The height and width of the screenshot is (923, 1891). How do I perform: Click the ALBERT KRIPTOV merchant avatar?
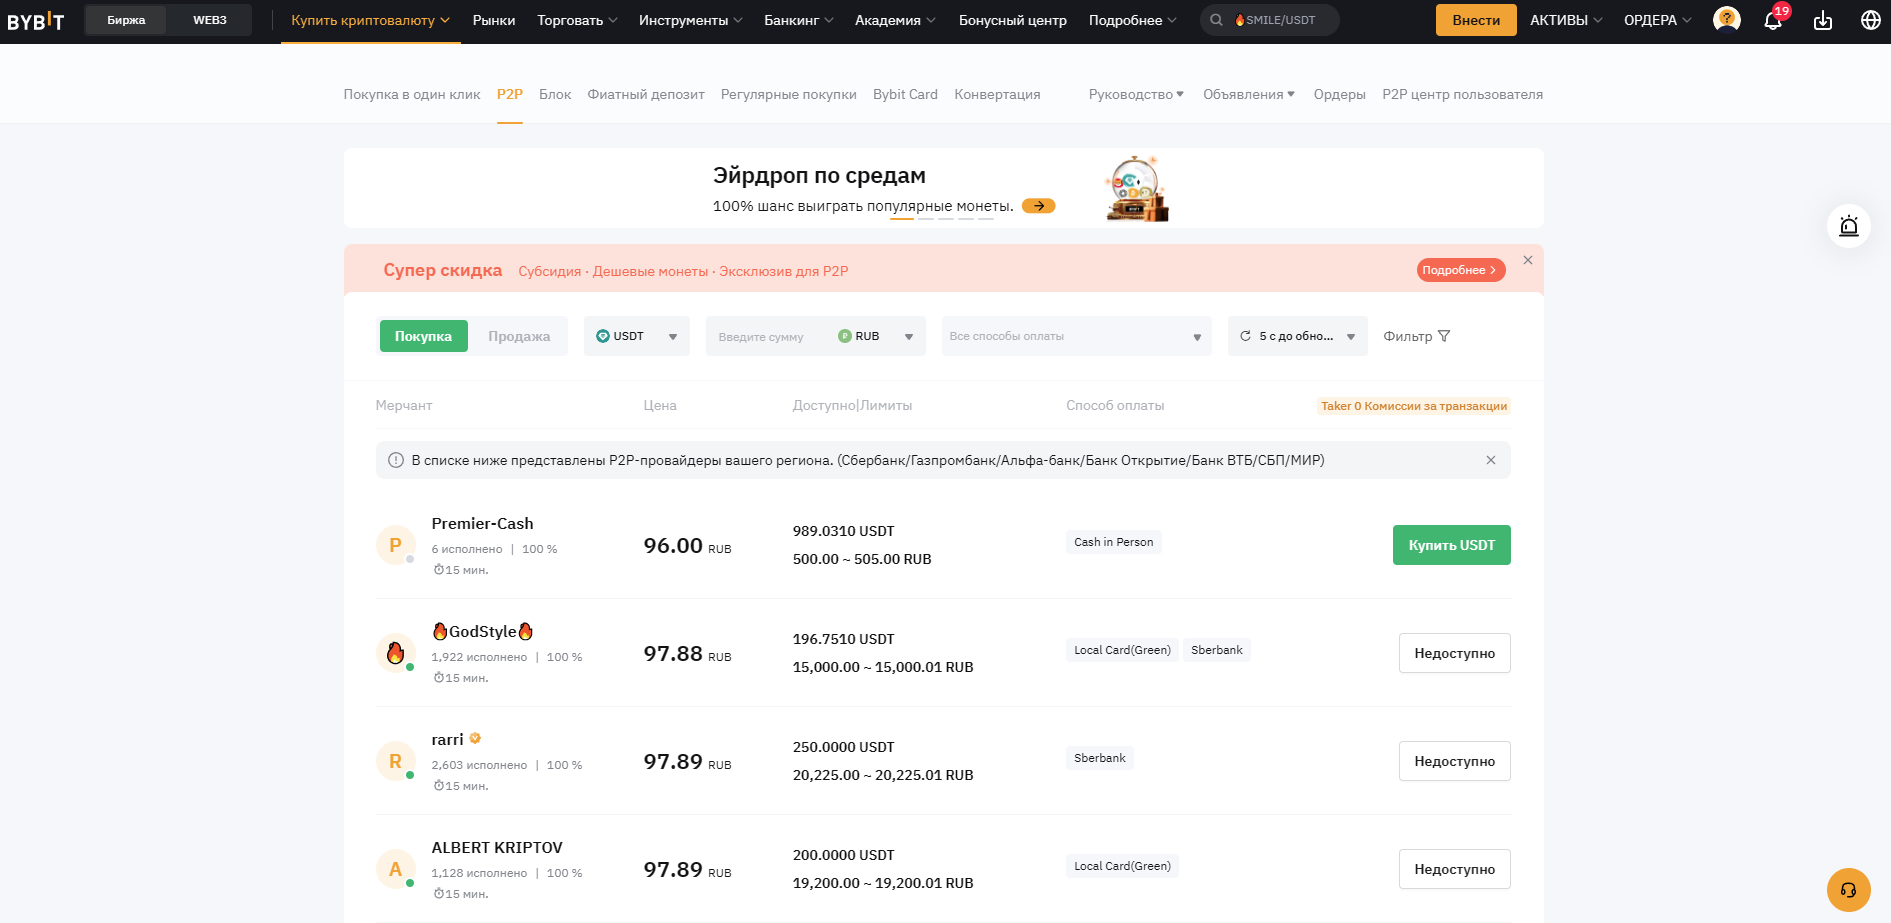tap(395, 869)
